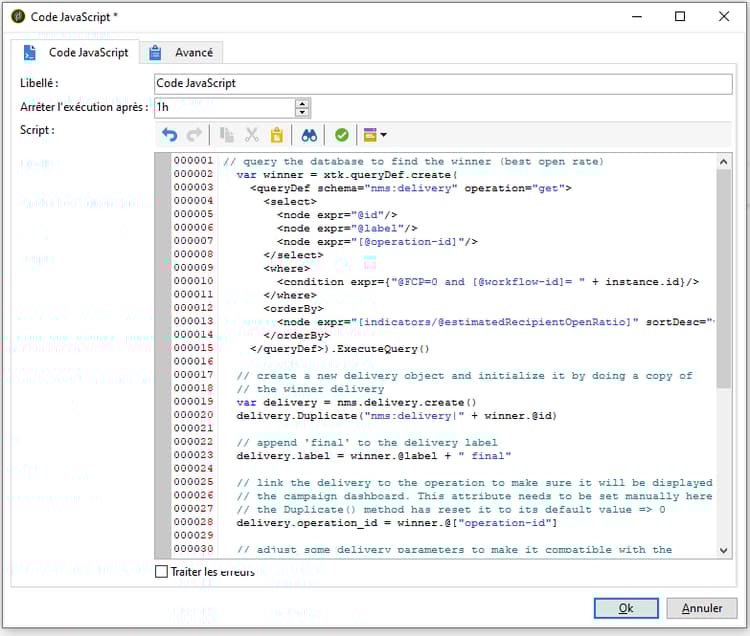This screenshot has width=750, height=636.
Task: Decrease execution timeout with down spinner arrow
Action: point(302,112)
